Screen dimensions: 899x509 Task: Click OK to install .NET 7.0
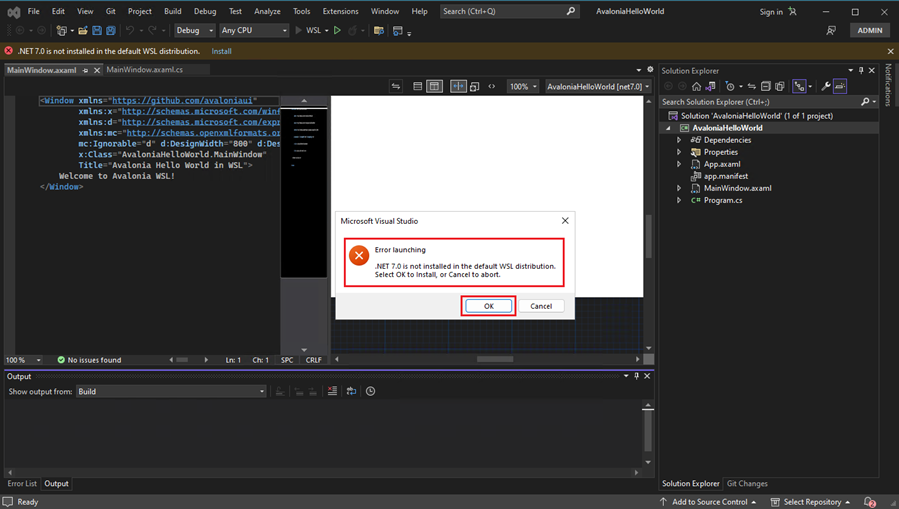[488, 306]
